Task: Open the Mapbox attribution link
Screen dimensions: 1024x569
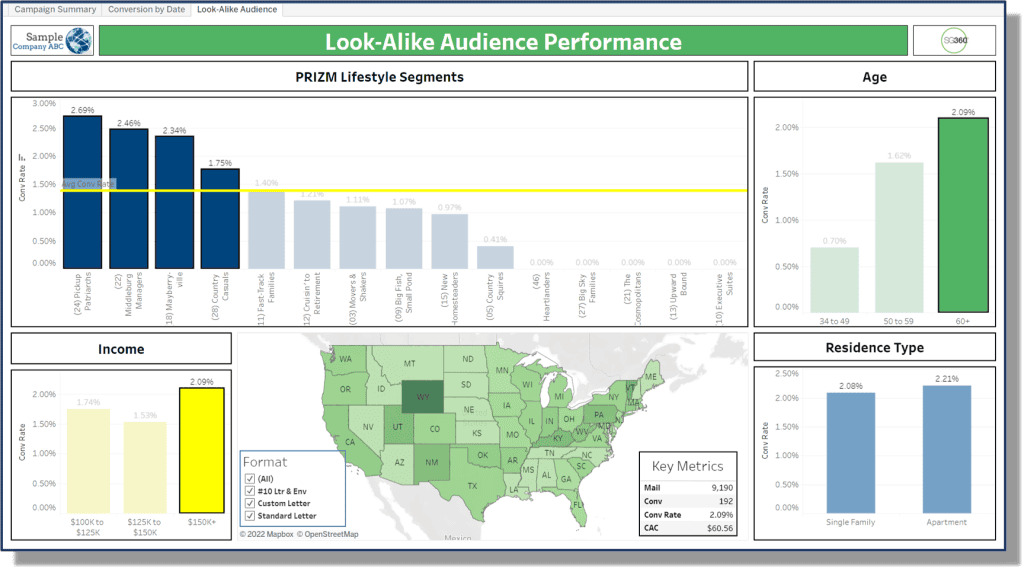Action: [266, 534]
